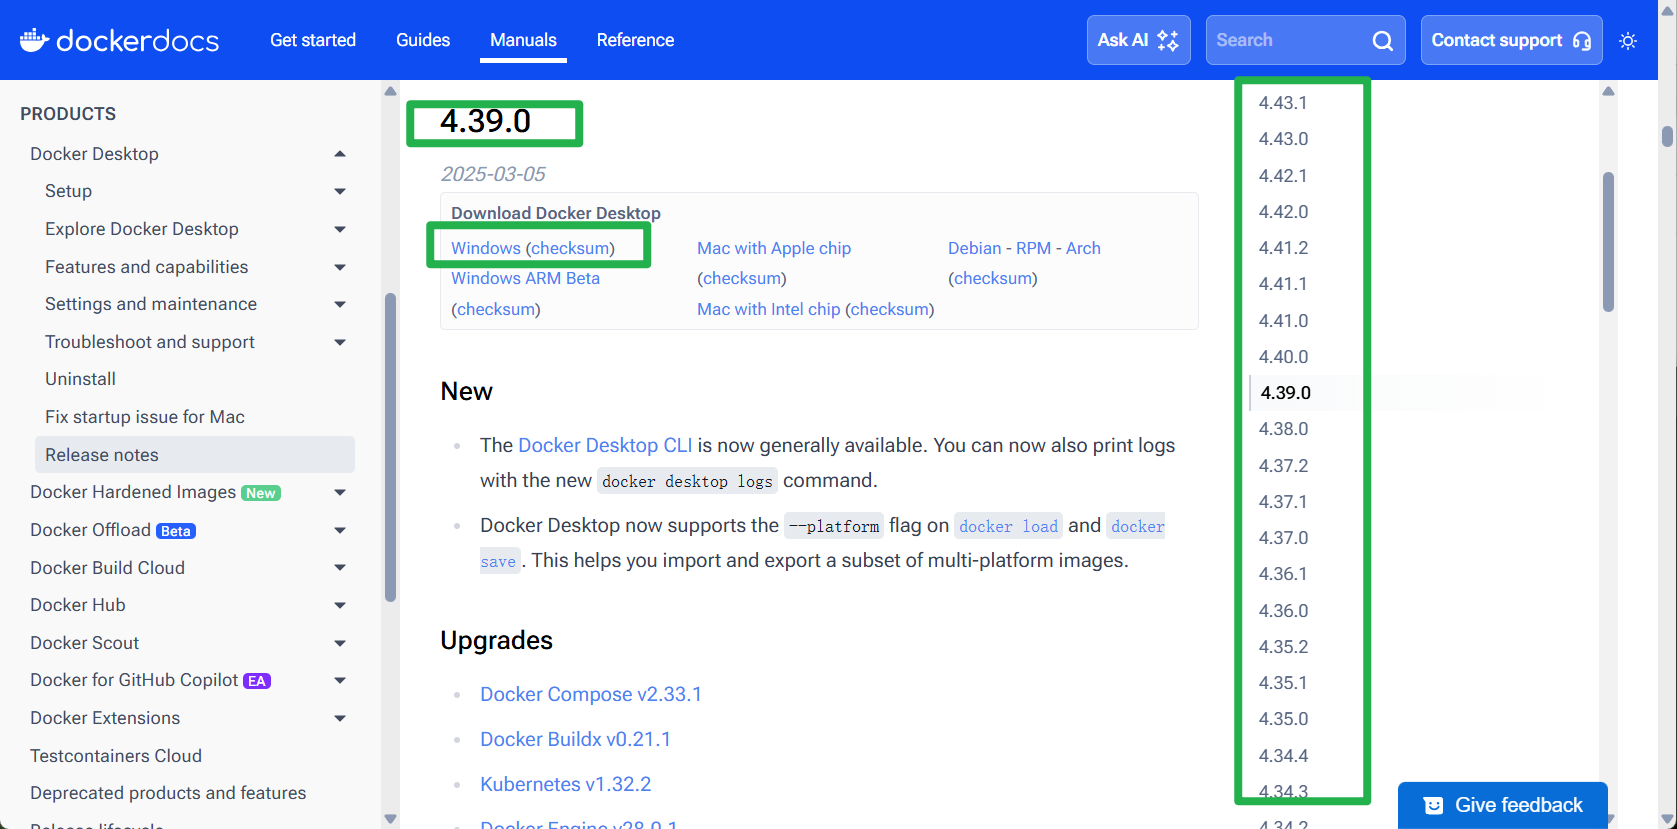
Task: Click the 4.39.0 version heading
Action: pos(486,121)
